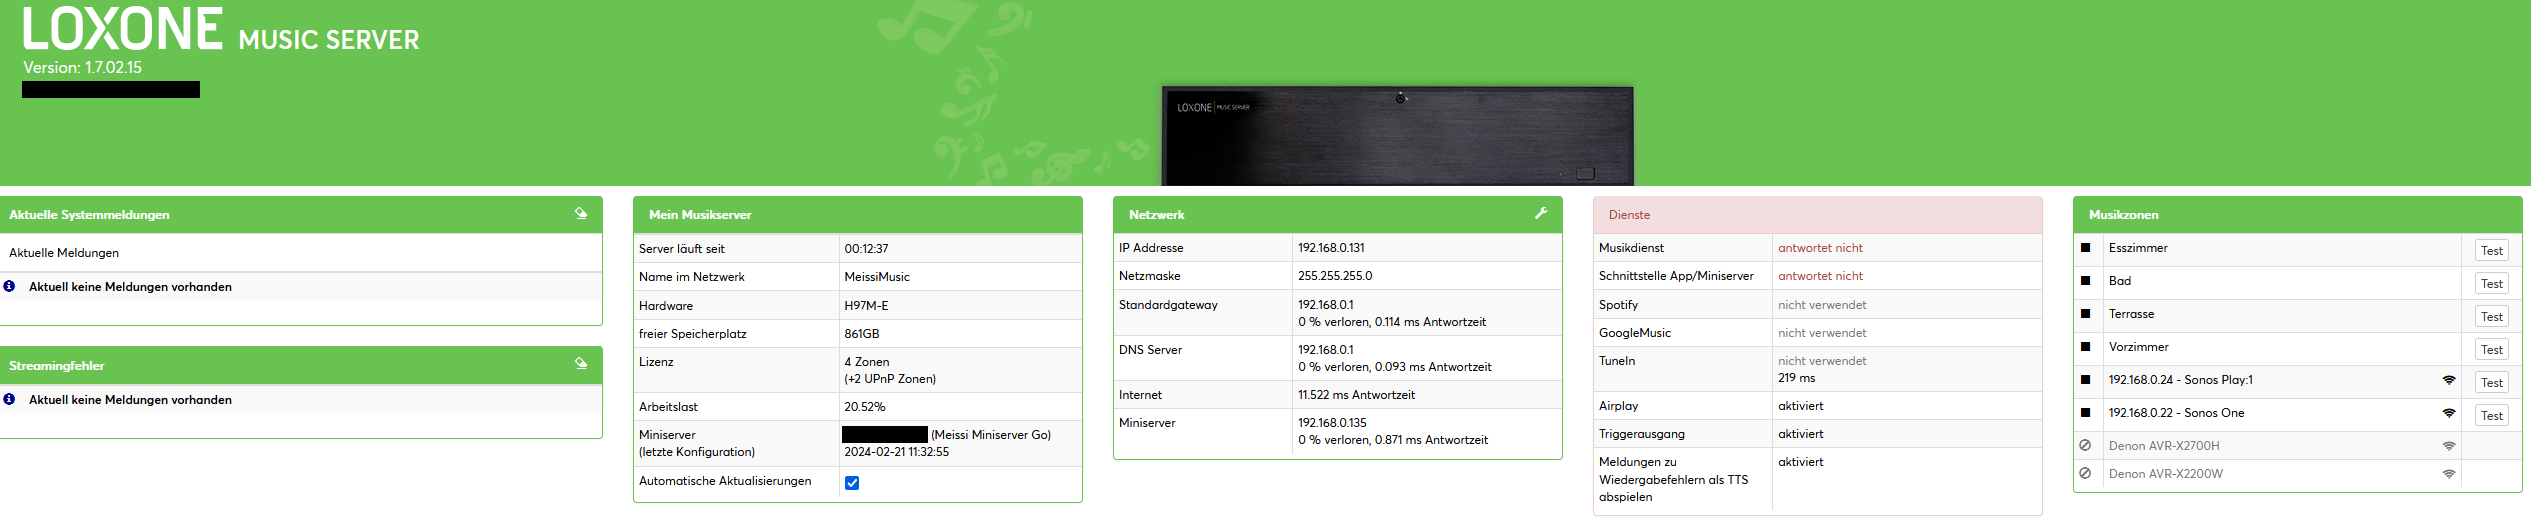Click the stop icon beside Bad zone

tap(2085, 281)
